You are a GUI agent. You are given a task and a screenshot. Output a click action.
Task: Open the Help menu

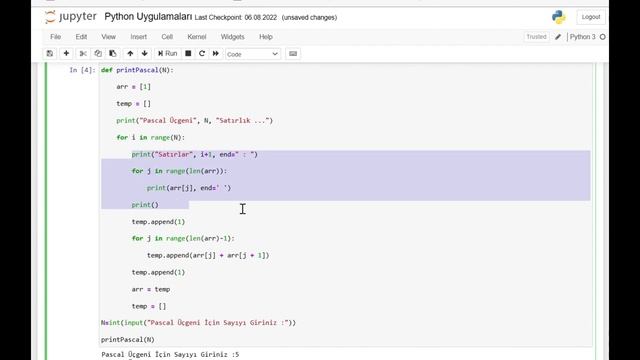266,37
